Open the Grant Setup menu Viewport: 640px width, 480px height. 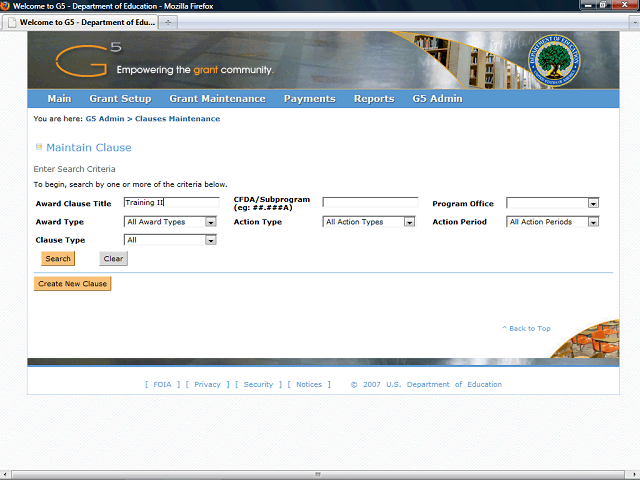(120, 99)
